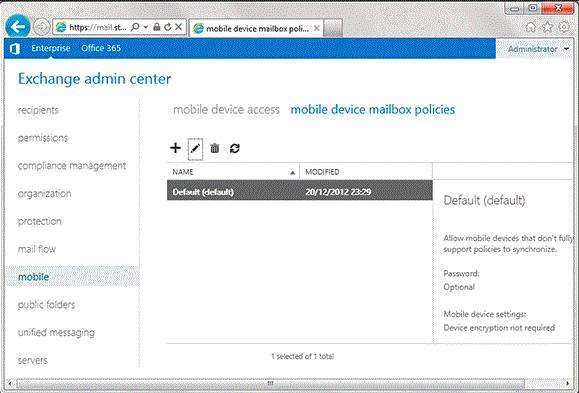Edit selected policy with pencil icon
The width and height of the screenshot is (579, 393).
pyautogui.click(x=195, y=149)
